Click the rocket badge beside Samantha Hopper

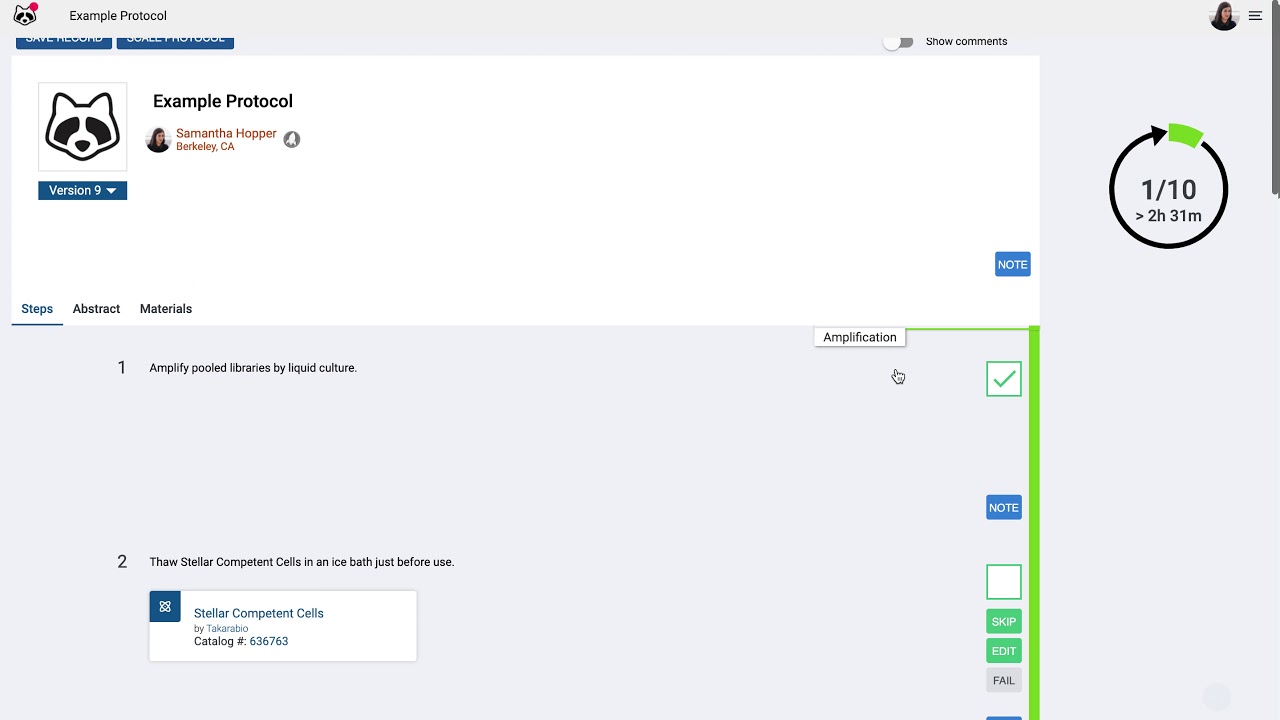click(x=291, y=140)
